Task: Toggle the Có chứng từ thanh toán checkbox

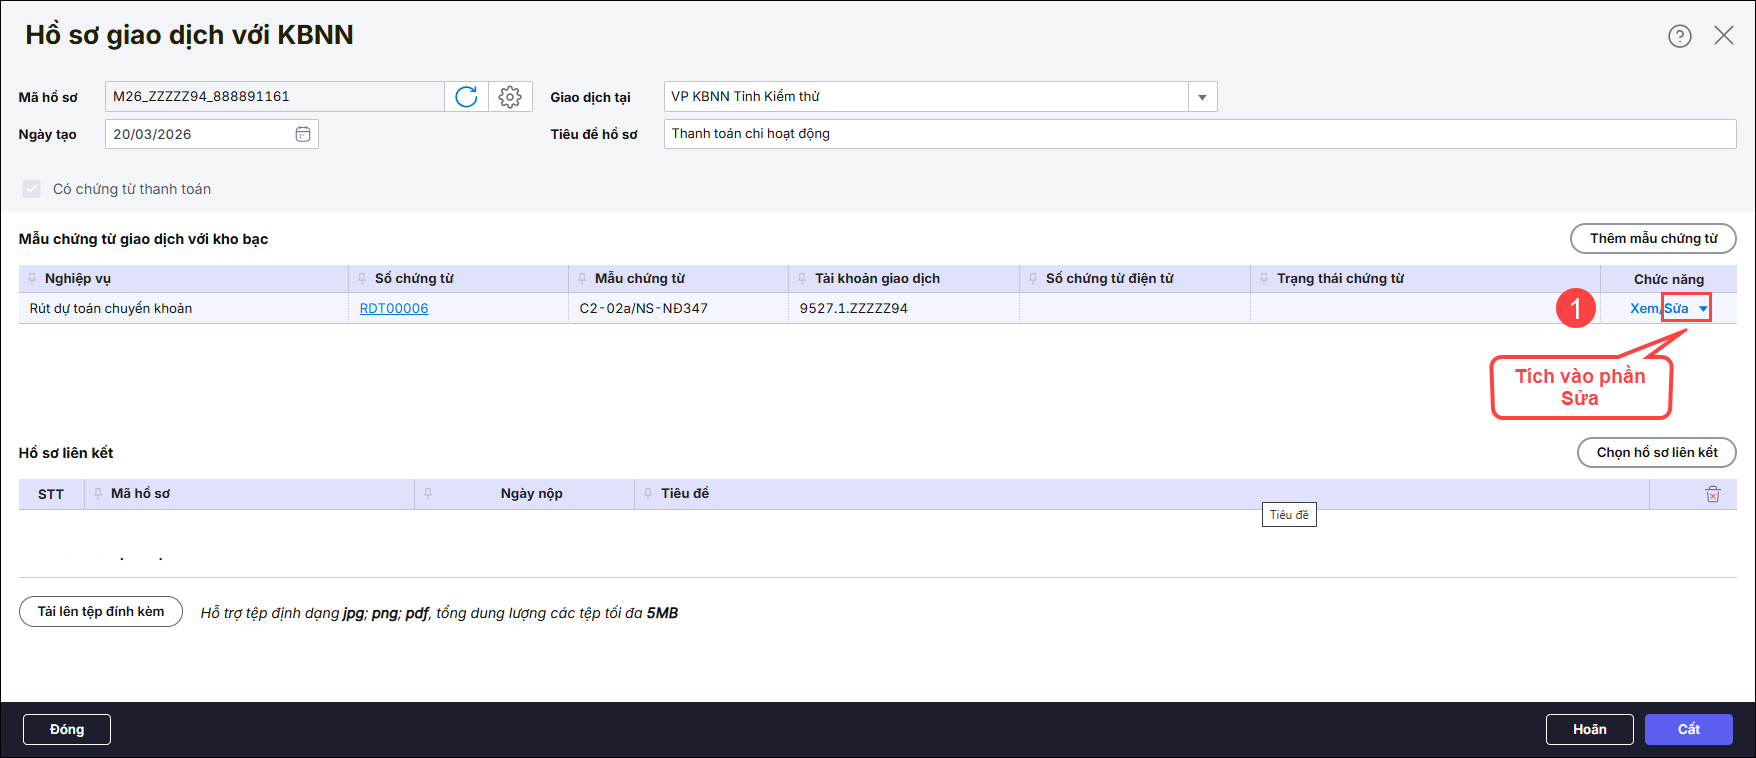Action: 32,189
